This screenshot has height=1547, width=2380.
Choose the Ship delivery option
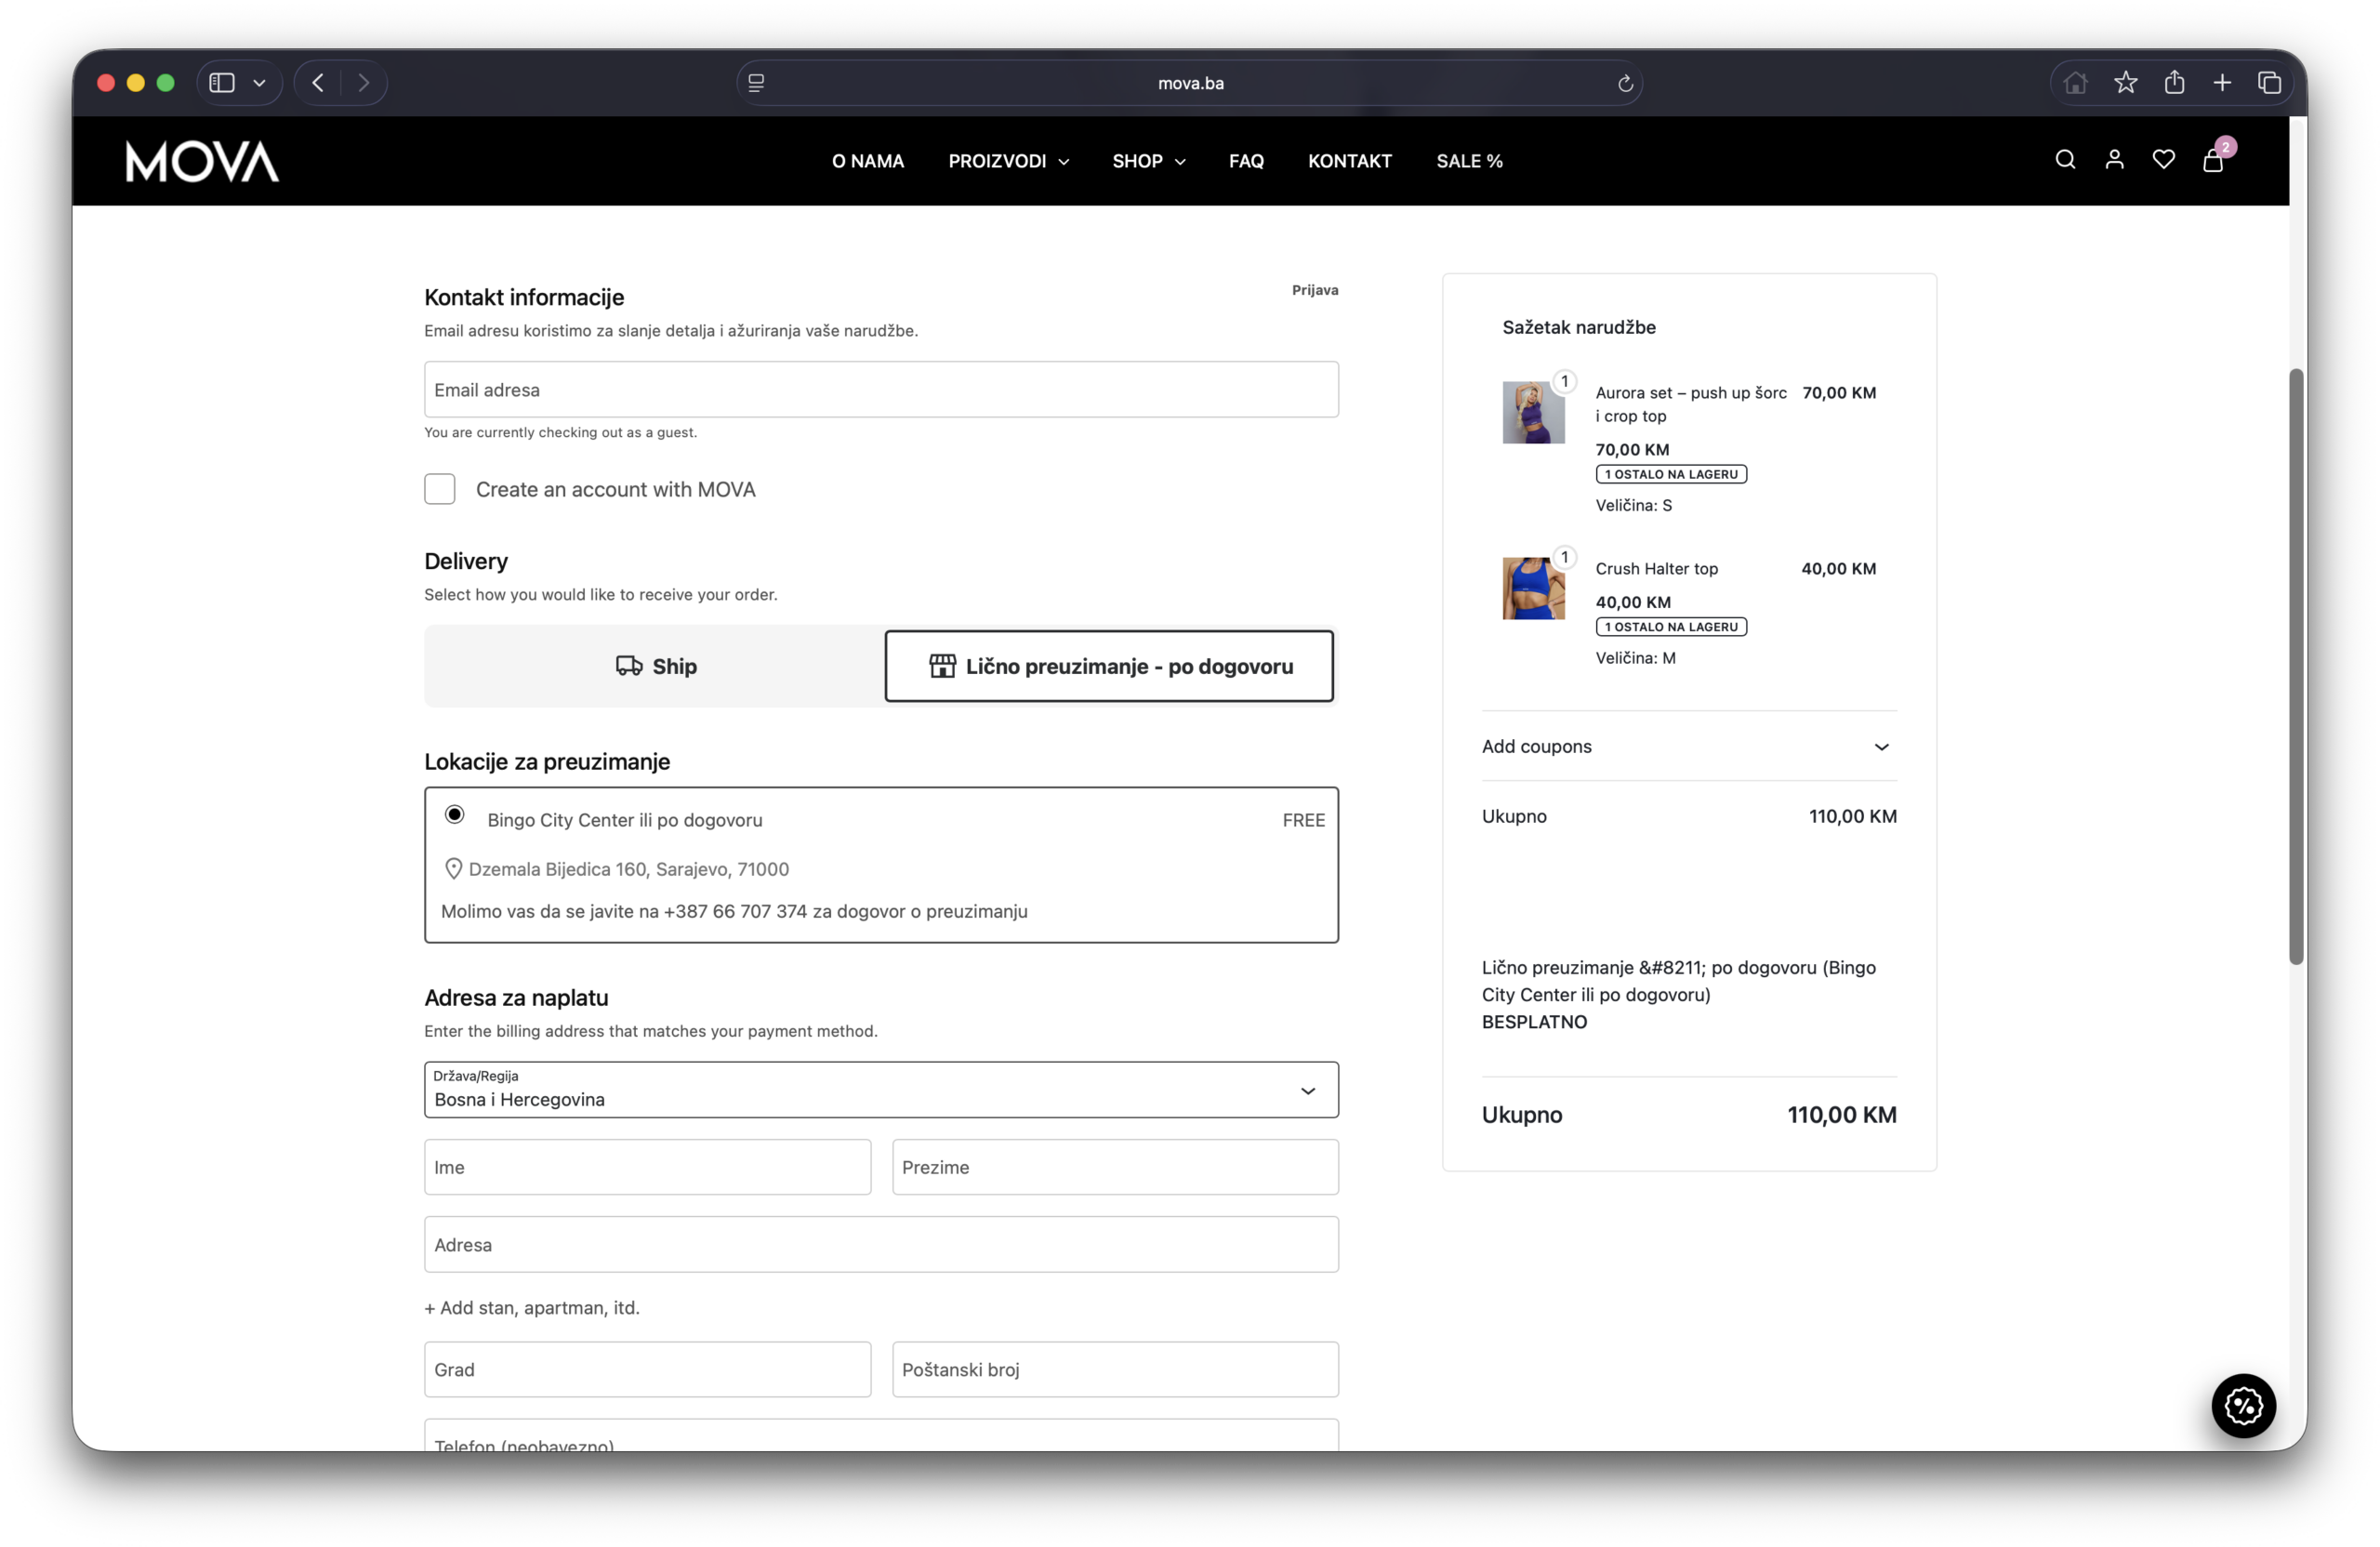coord(656,666)
